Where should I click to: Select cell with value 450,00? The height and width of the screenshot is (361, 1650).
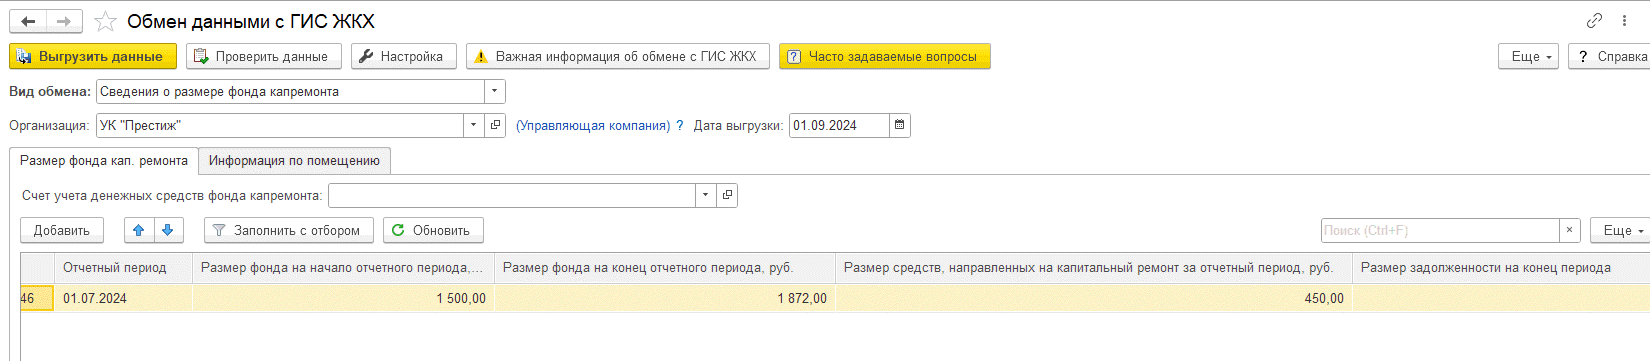tap(1094, 298)
